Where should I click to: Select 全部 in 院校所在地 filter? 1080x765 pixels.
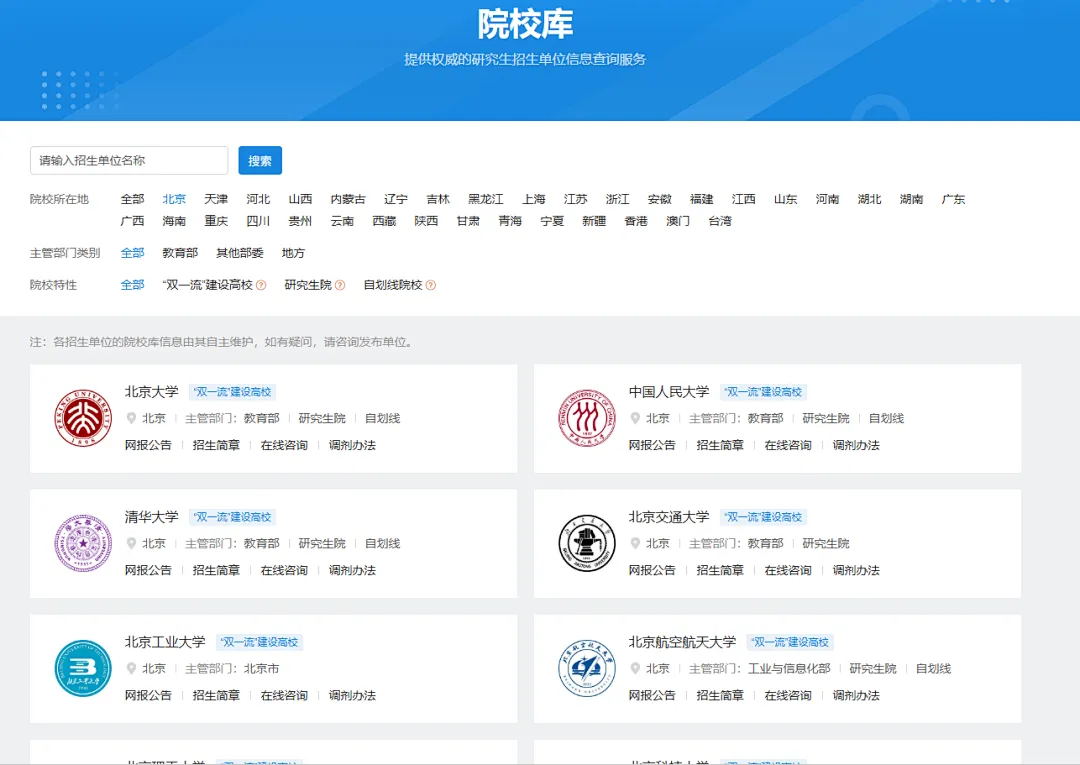[x=132, y=199]
